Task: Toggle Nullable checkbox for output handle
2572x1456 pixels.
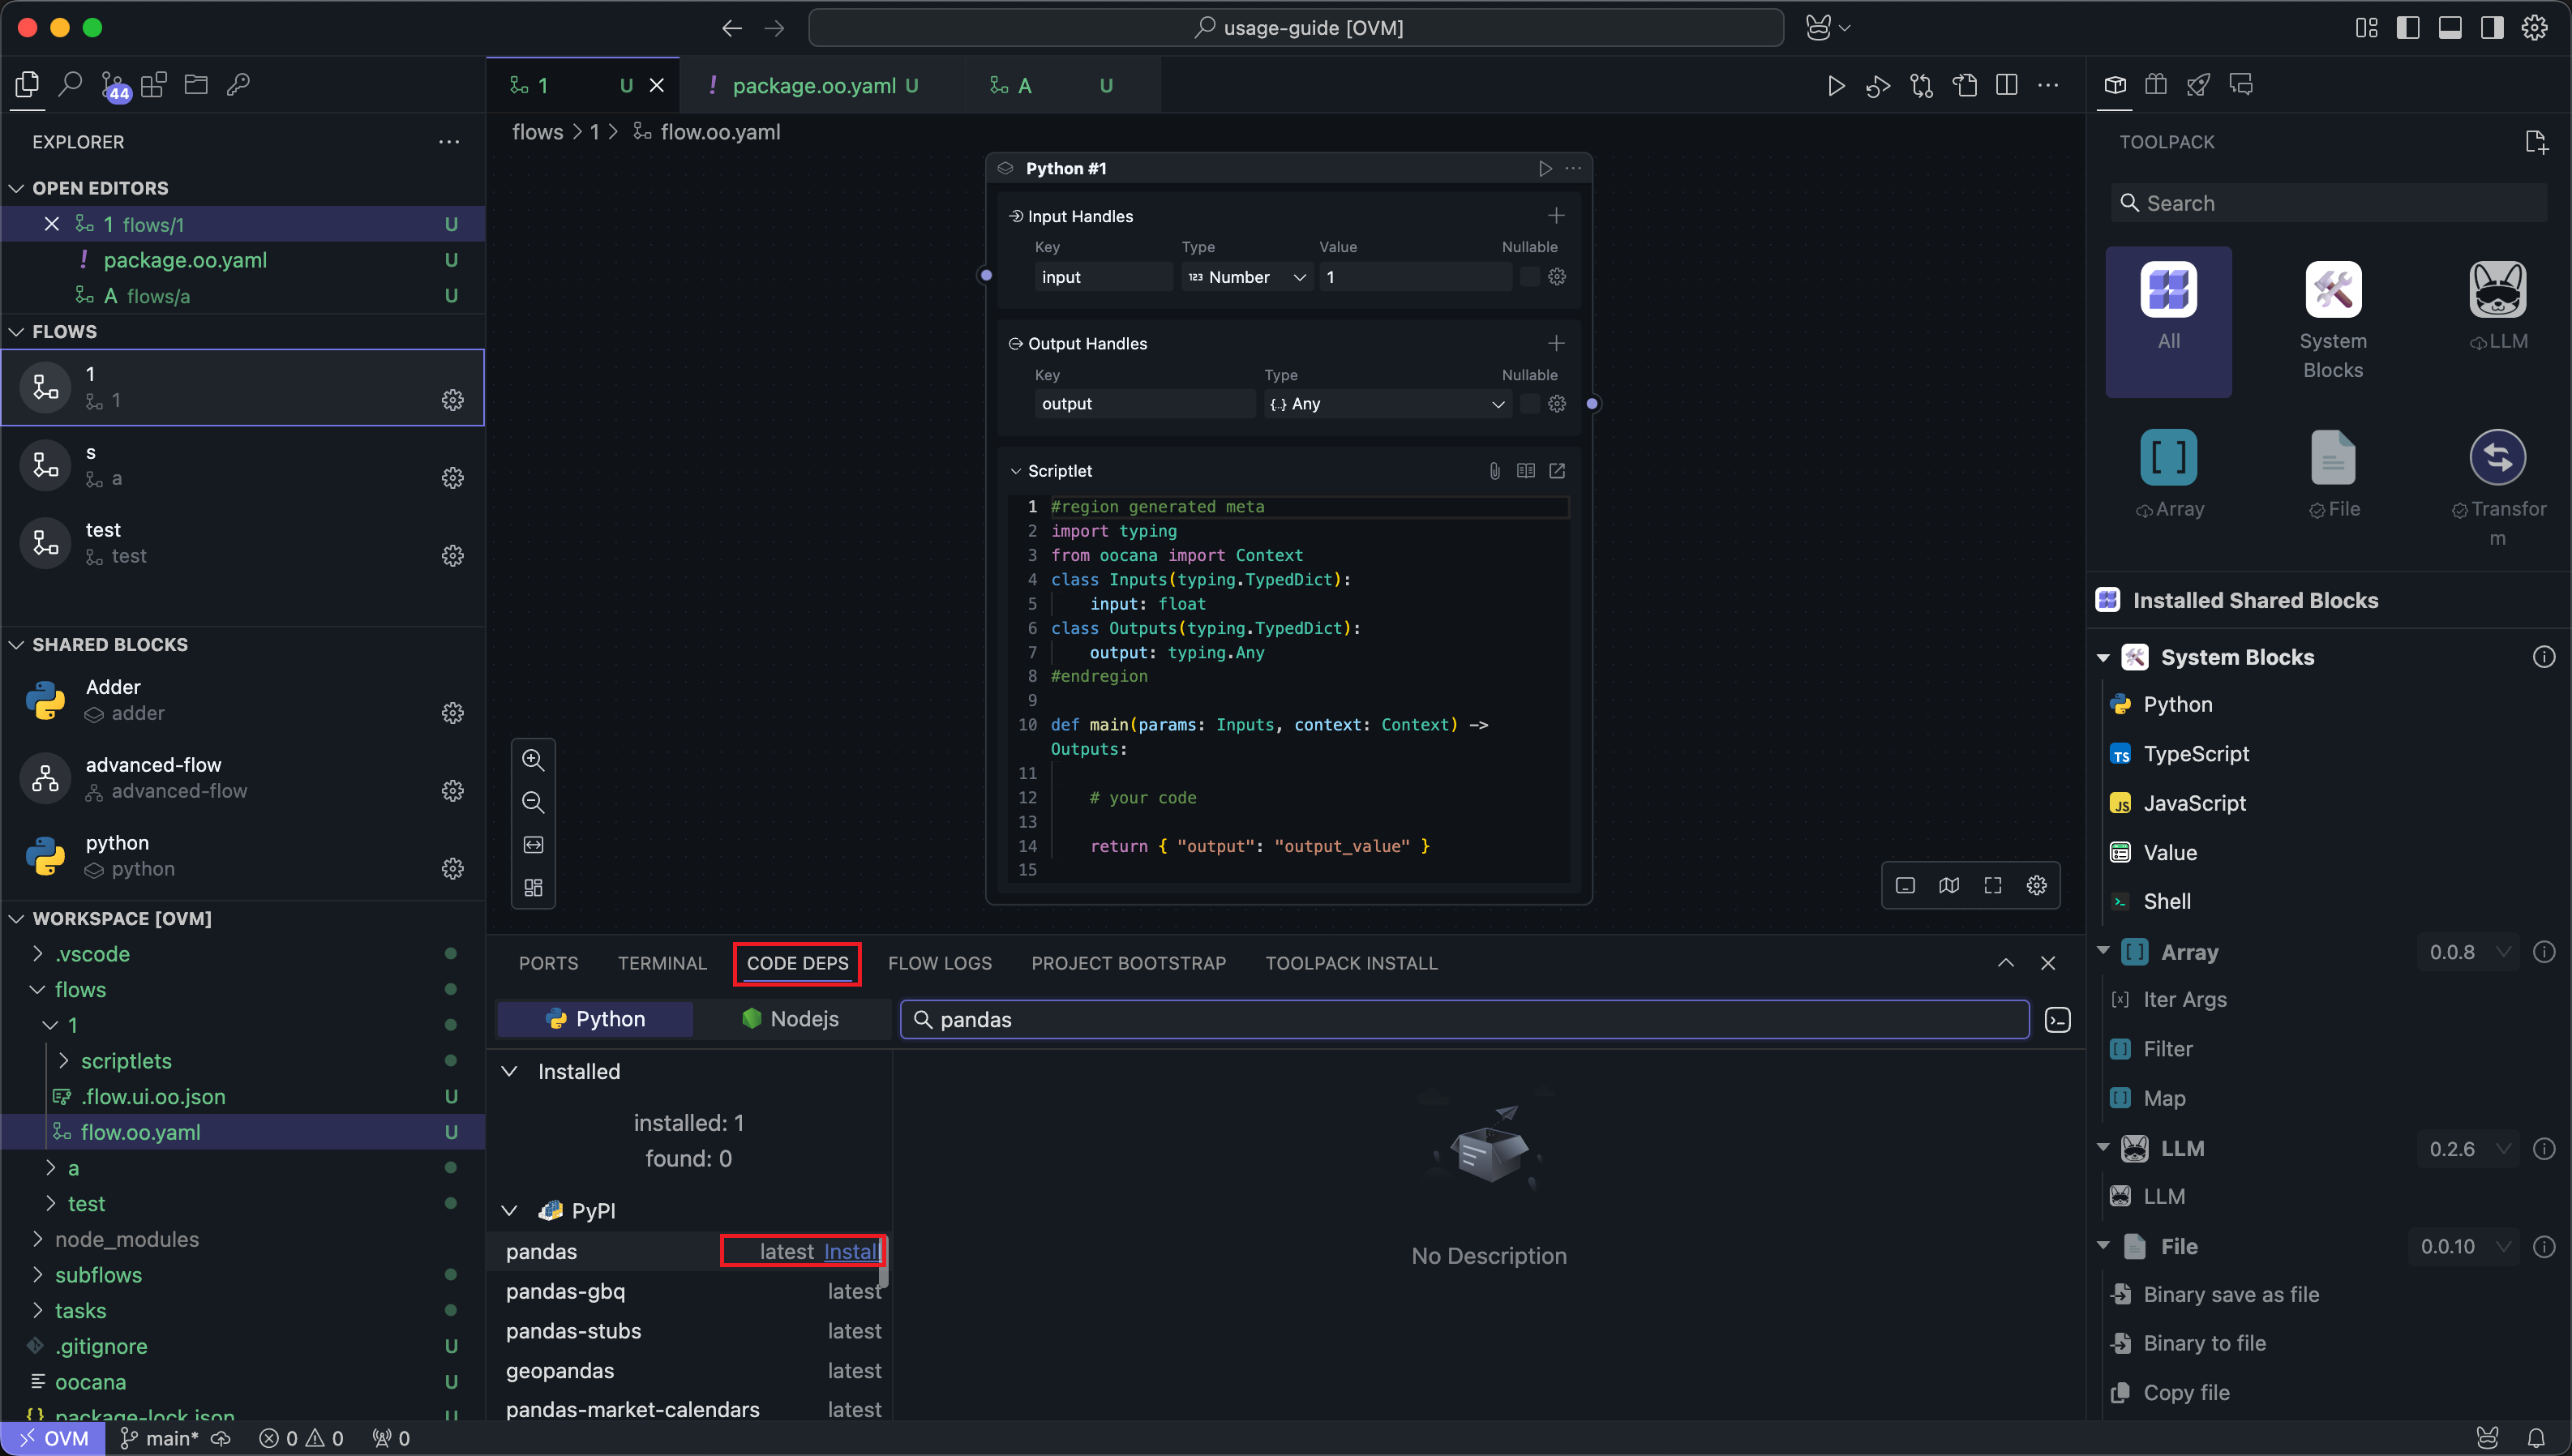Action: [1529, 404]
